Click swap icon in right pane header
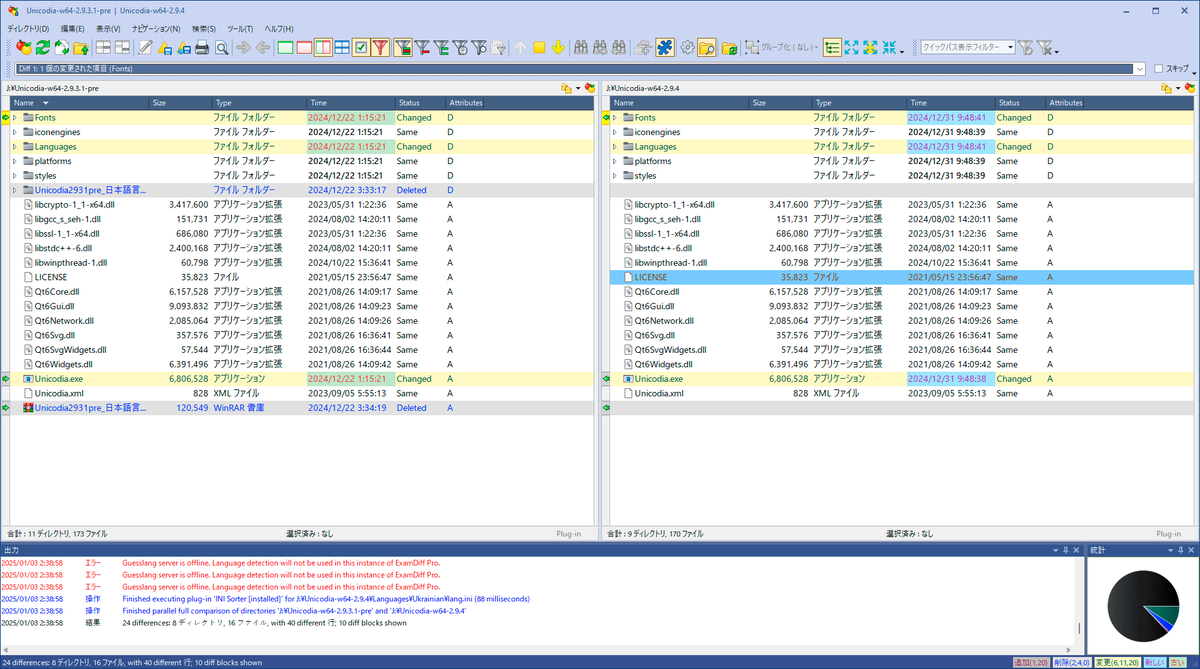The height and width of the screenshot is (669, 1200). [x=1189, y=89]
